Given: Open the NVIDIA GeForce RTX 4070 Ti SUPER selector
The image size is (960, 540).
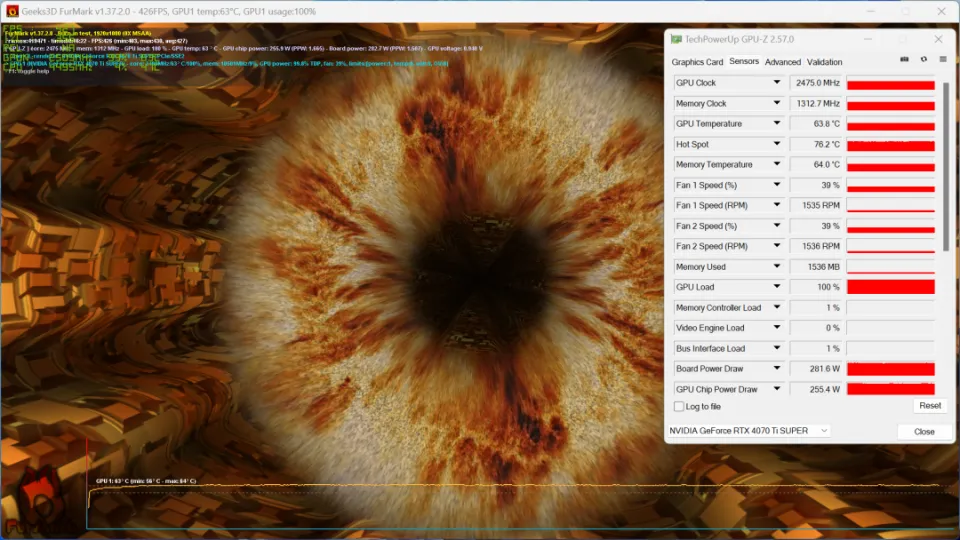Looking at the screenshot, I should pos(749,430).
